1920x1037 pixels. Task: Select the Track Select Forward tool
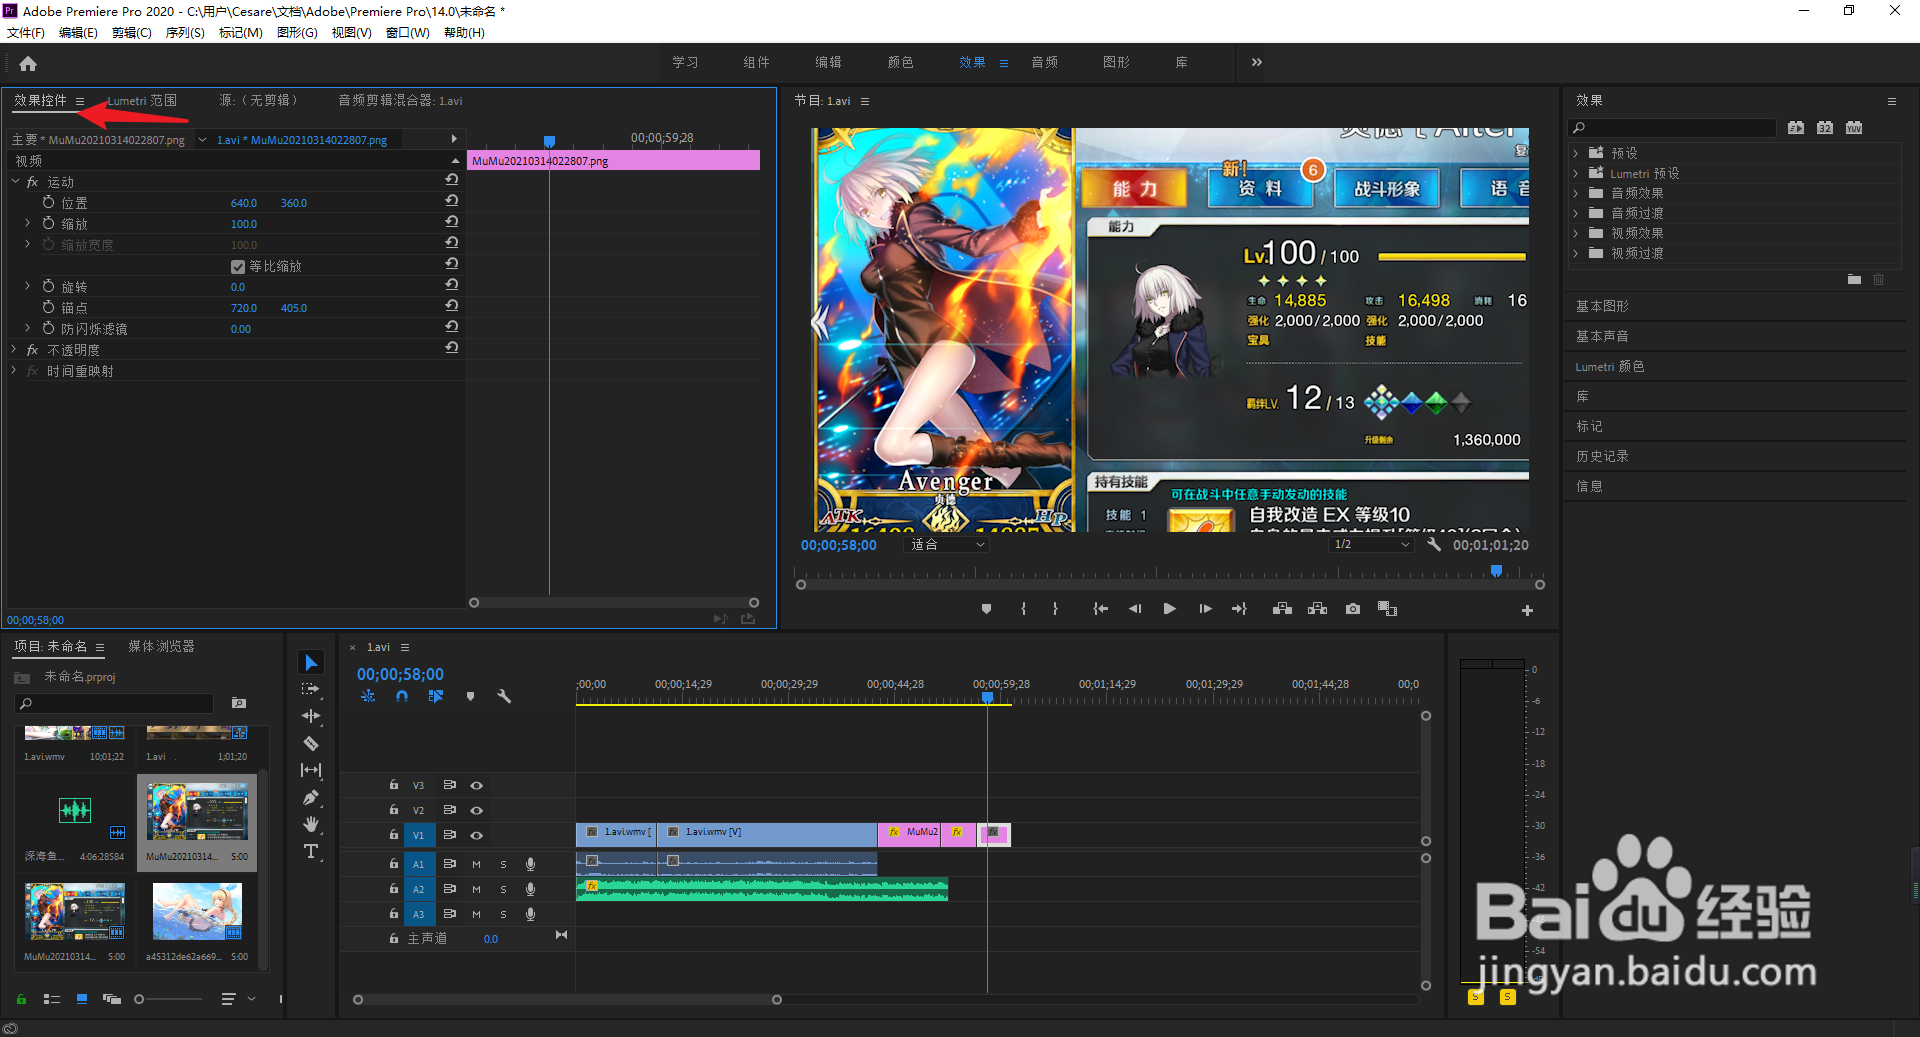pos(311,689)
